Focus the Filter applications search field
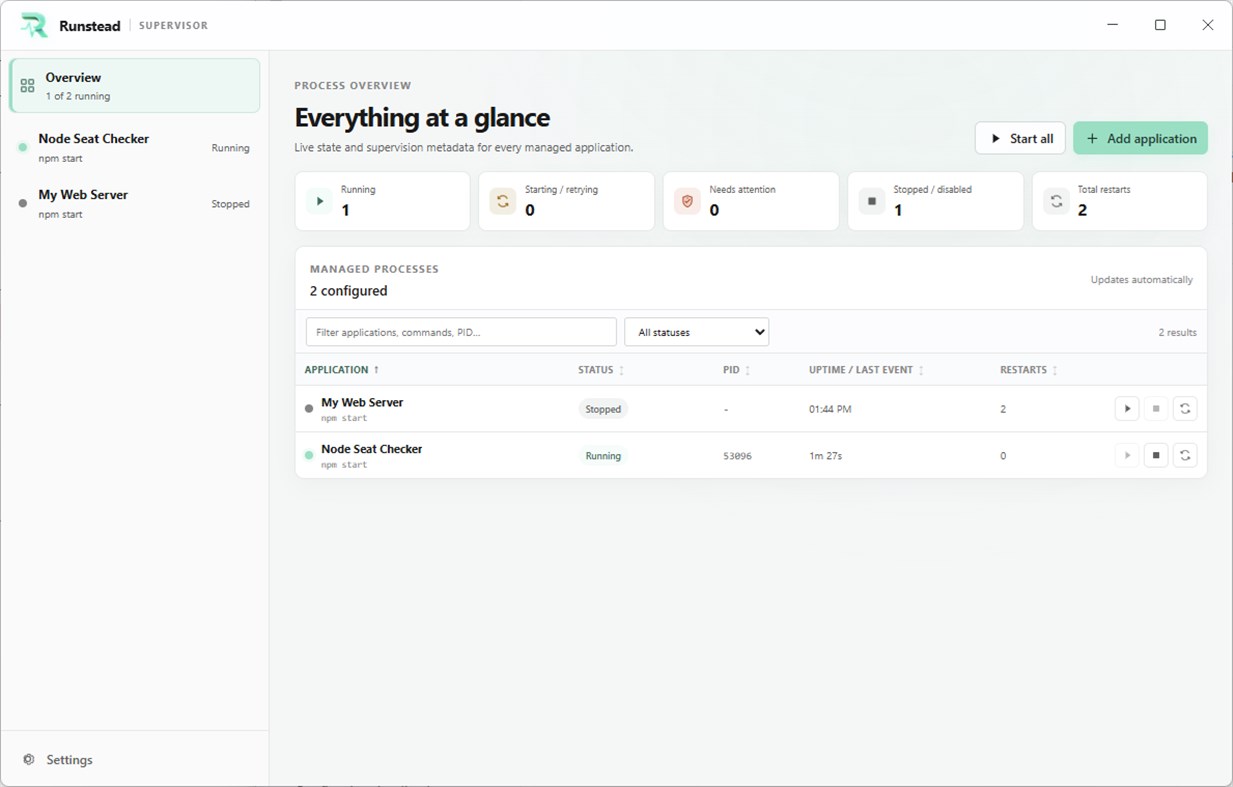Viewport: 1233px width, 787px height. click(x=461, y=332)
